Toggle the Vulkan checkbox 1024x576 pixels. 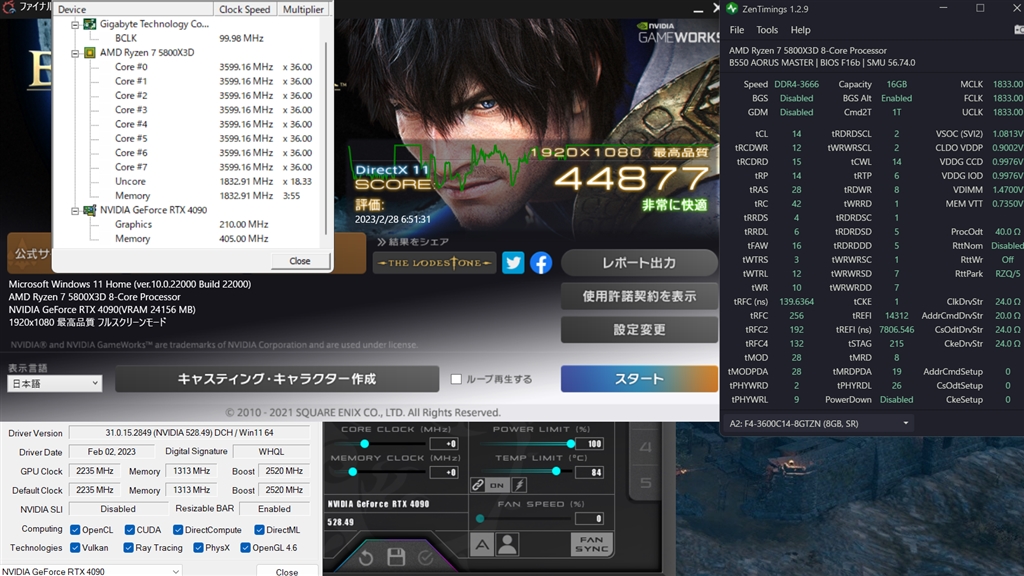(x=75, y=548)
